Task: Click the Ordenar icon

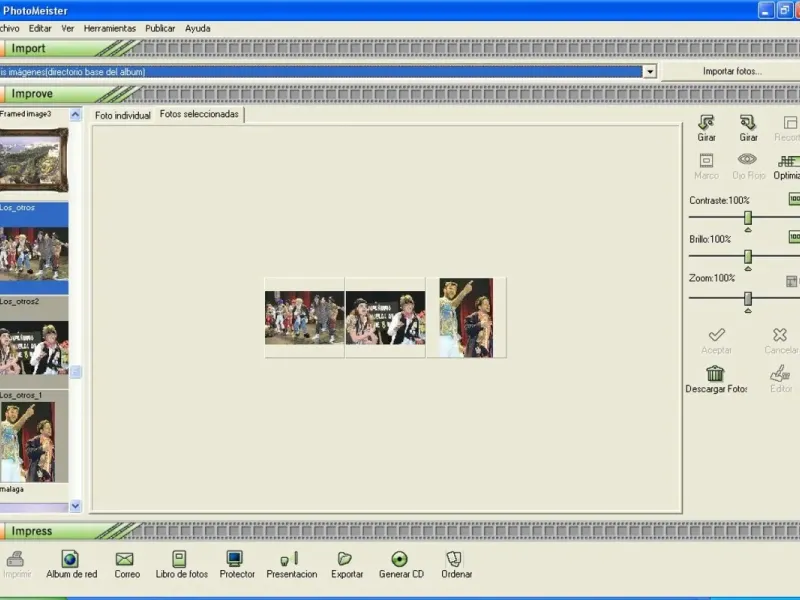Action: click(454, 559)
